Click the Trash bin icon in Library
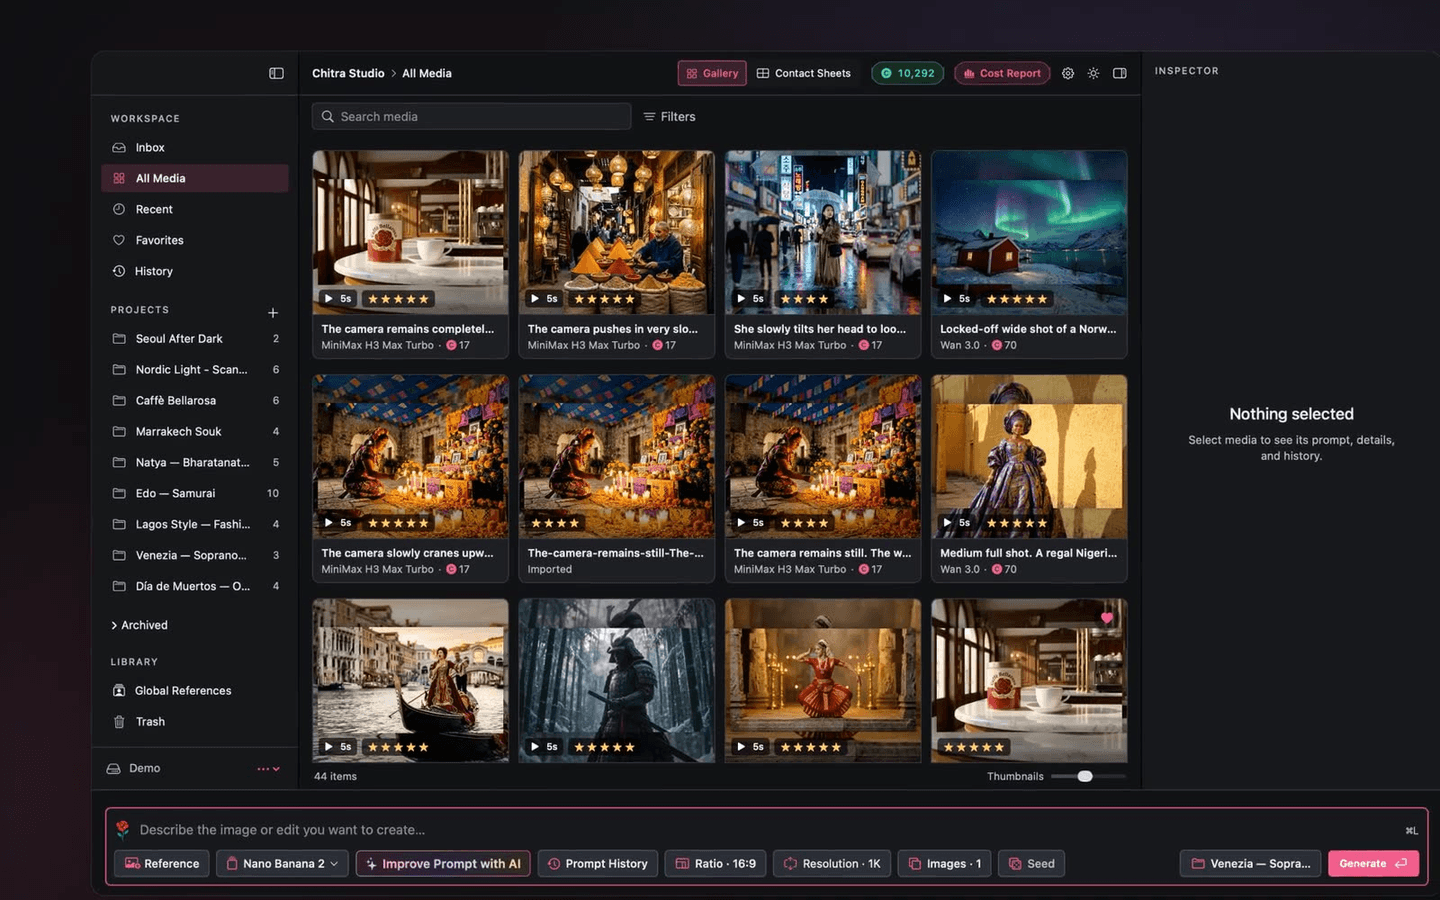The width and height of the screenshot is (1440, 900). (x=119, y=722)
